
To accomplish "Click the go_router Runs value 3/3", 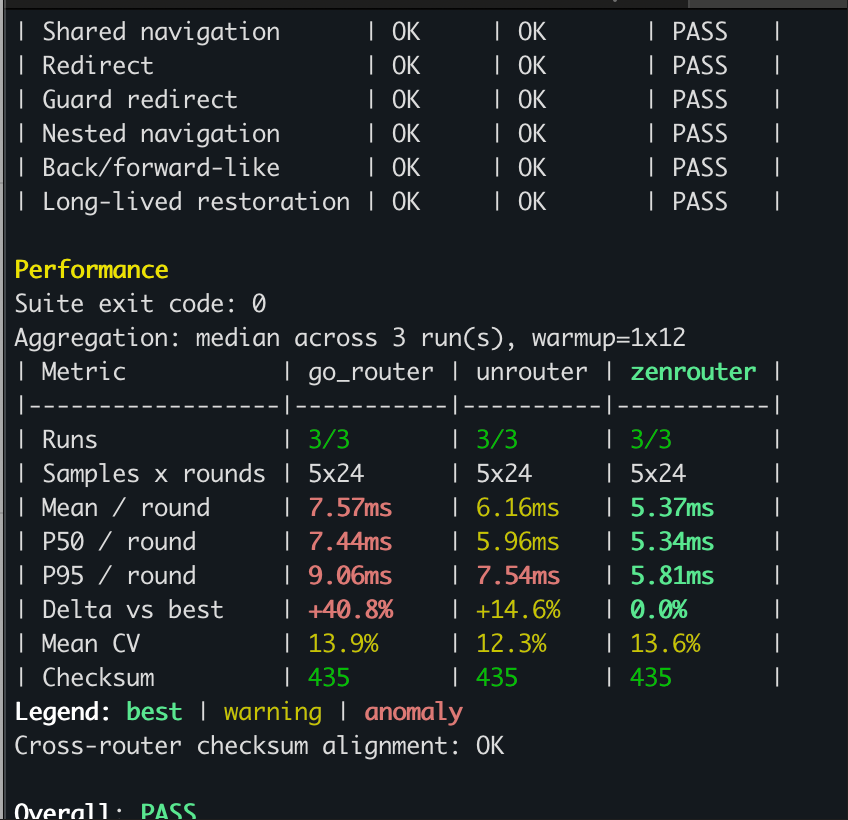I will pyautogui.click(x=329, y=440).
